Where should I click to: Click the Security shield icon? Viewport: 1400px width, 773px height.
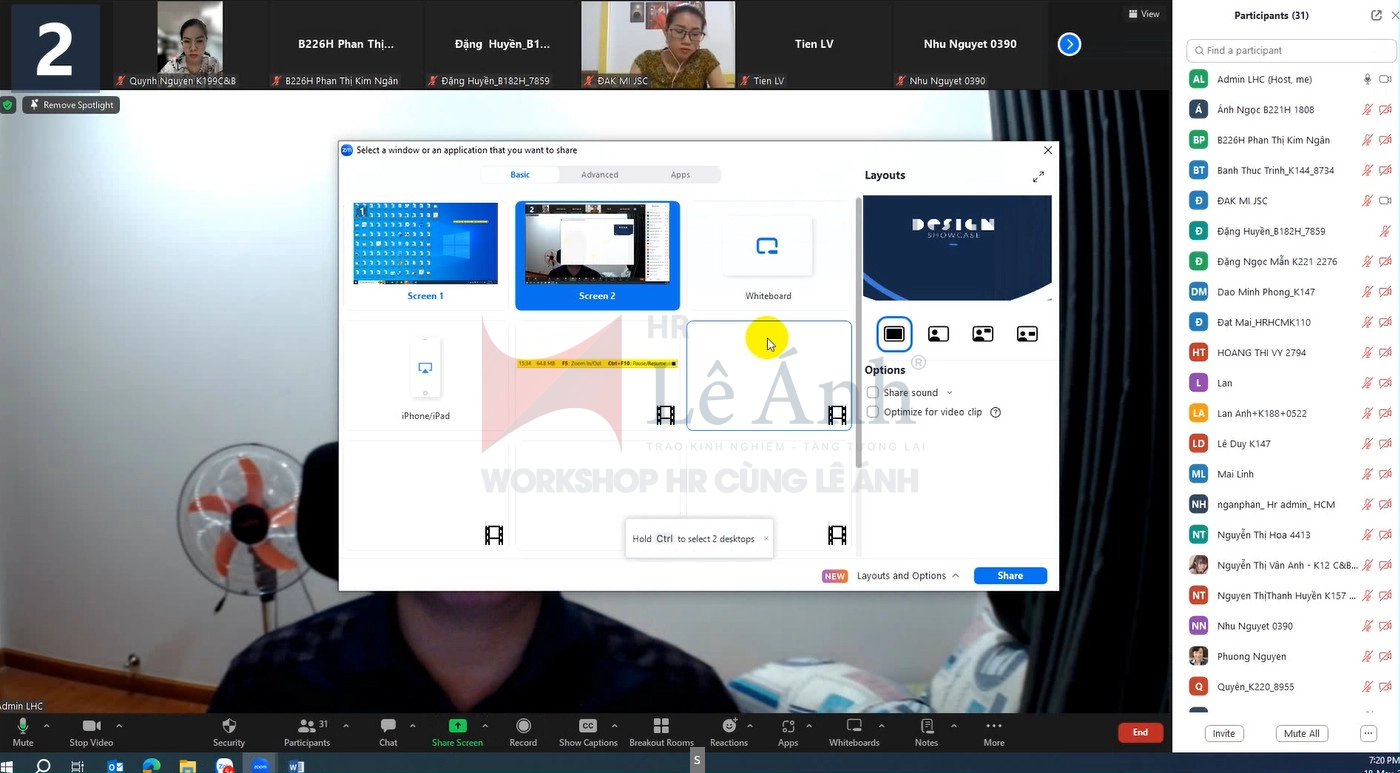[x=229, y=726]
